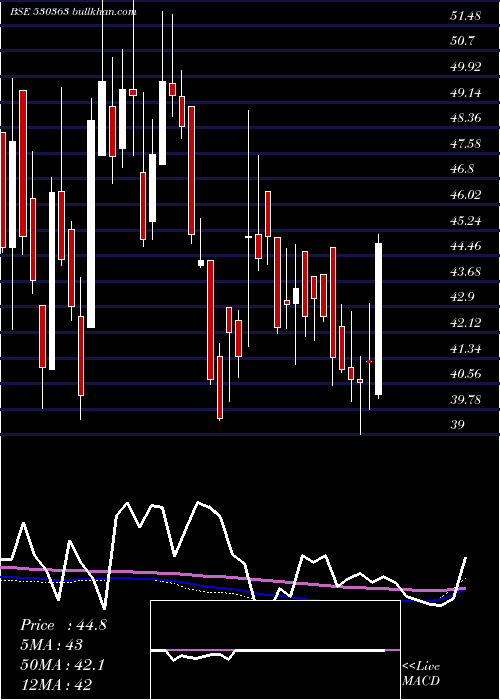This screenshot has height=700, width=500.
Task: Click the 49.92 price level label
Action: [x=466, y=67]
